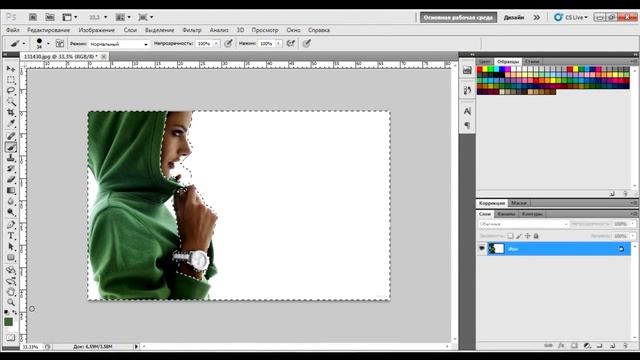Toggle lock transparent pixels option
Screen dimensions: 640x360
tap(510, 236)
